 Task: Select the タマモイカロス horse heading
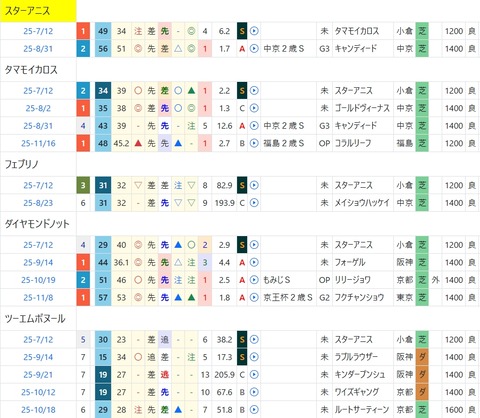click(x=31, y=70)
